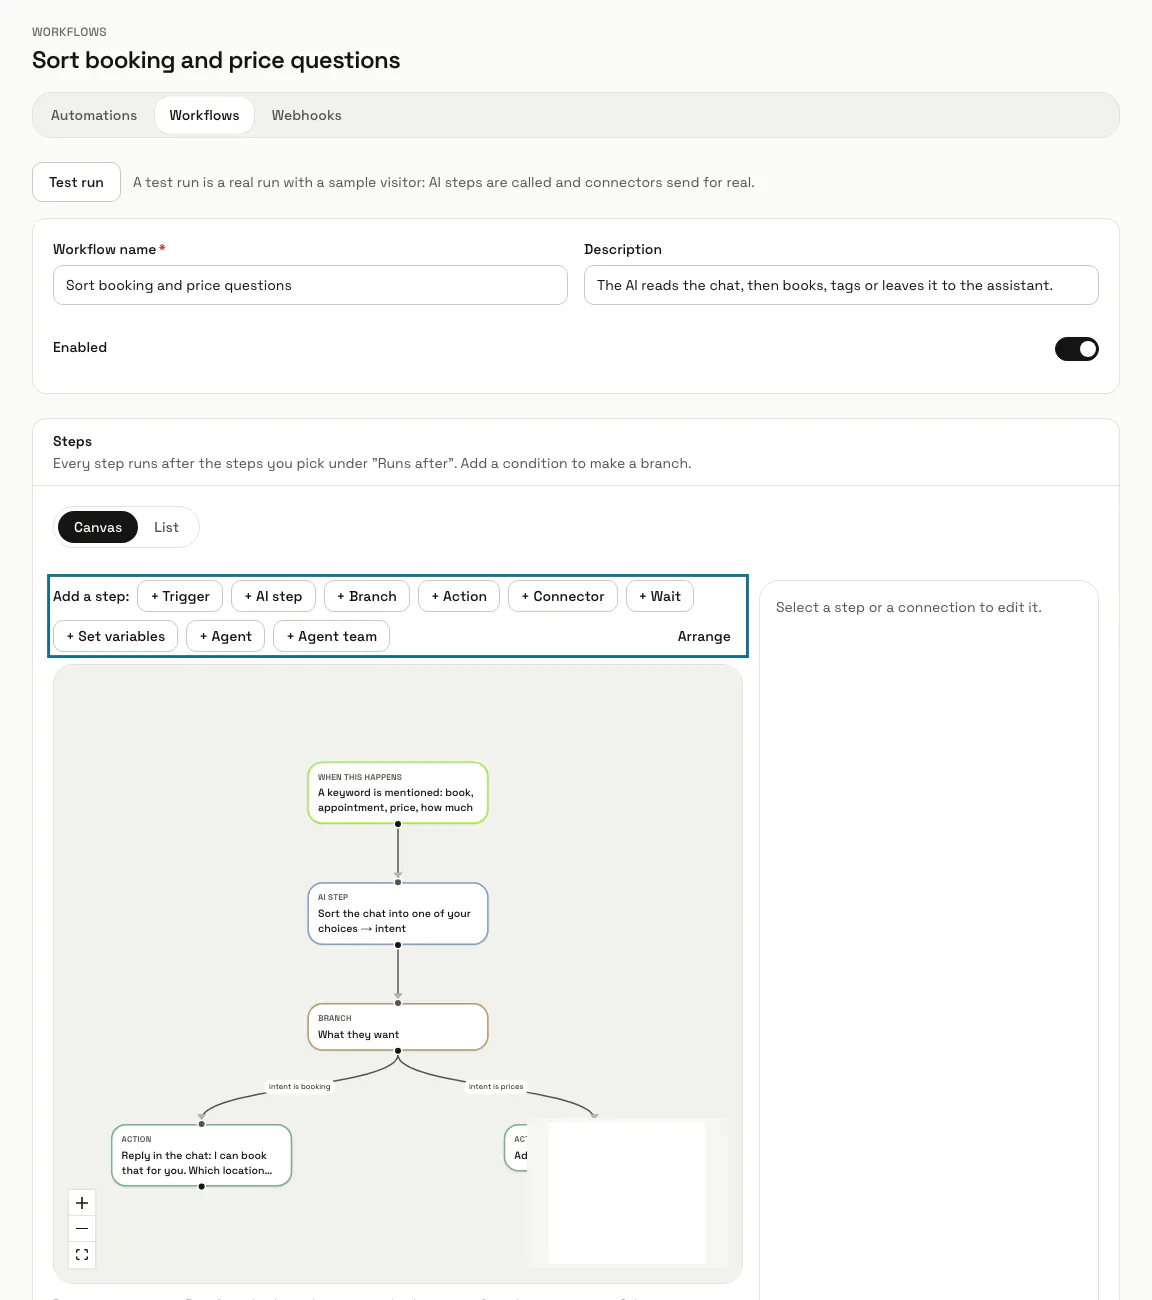Select the 'intent is booking' connection label
Viewport: 1152px width, 1300px height.
coord(299,1086)
